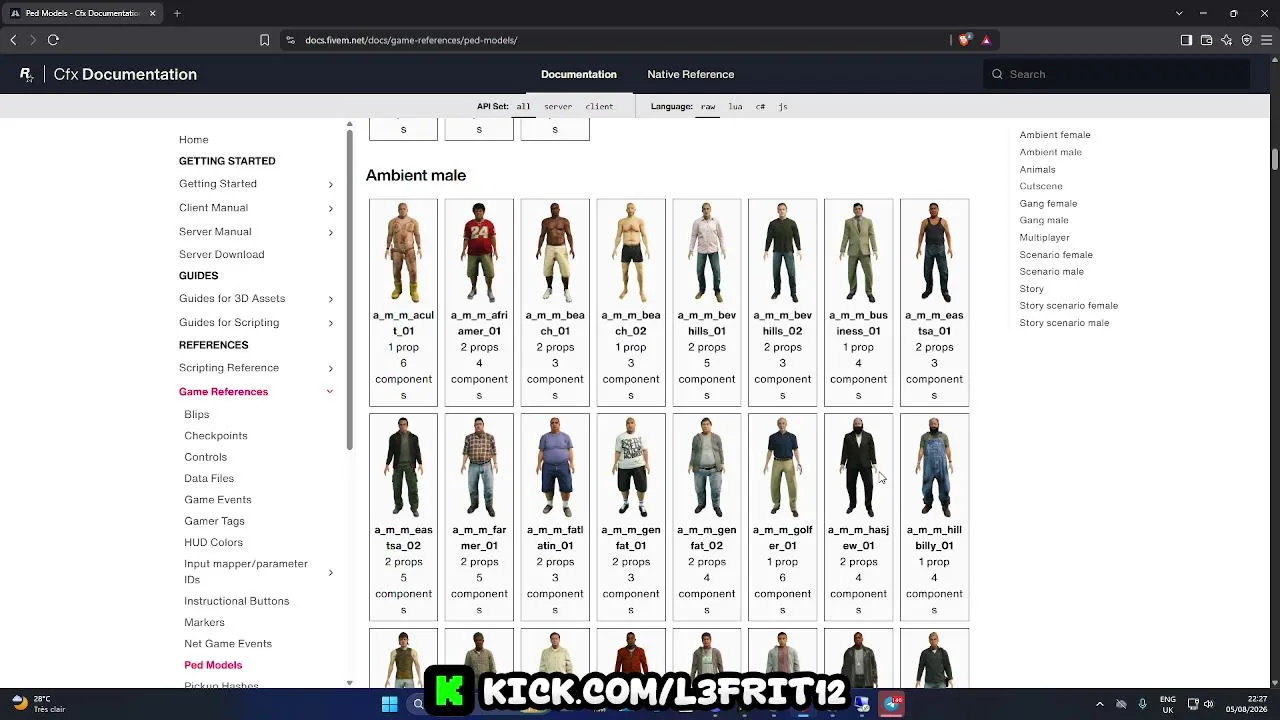The height and width of the screenshot is (720, 1280).
Task: Select API set 'client'
Action: tap(599, 106)
